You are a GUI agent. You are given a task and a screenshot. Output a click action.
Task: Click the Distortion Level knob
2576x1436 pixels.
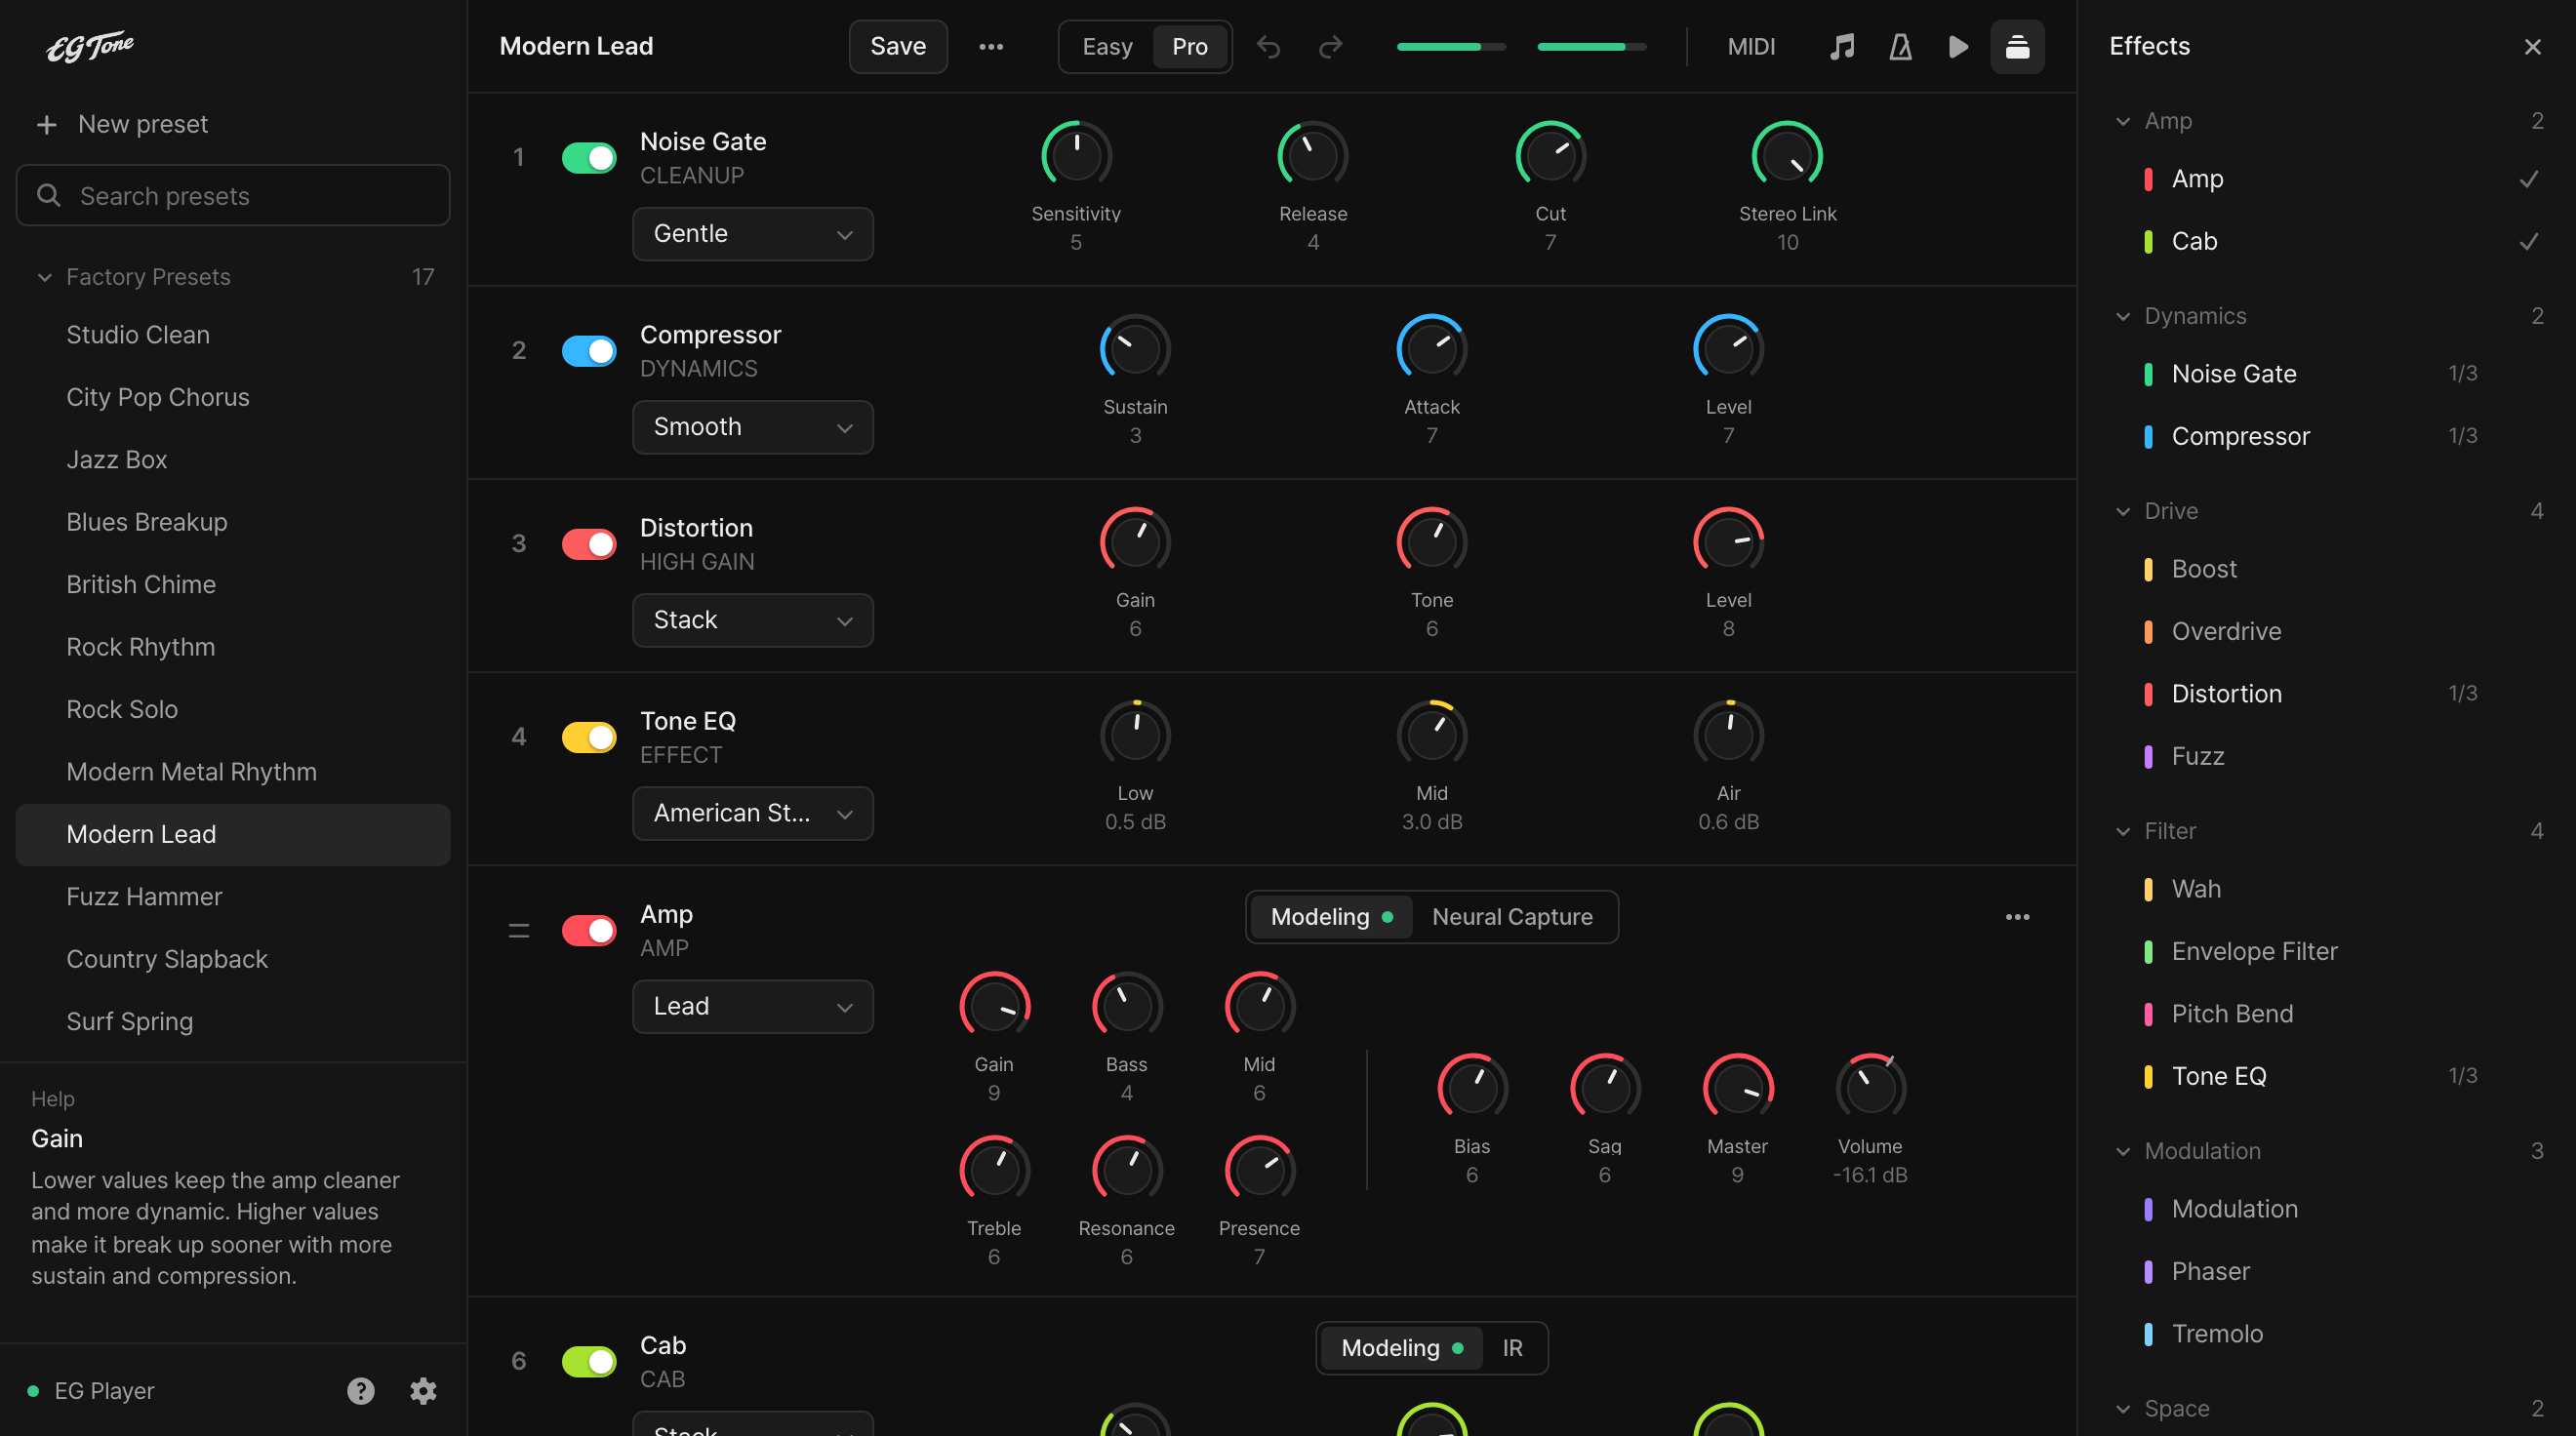click(x=1728, y=542)
